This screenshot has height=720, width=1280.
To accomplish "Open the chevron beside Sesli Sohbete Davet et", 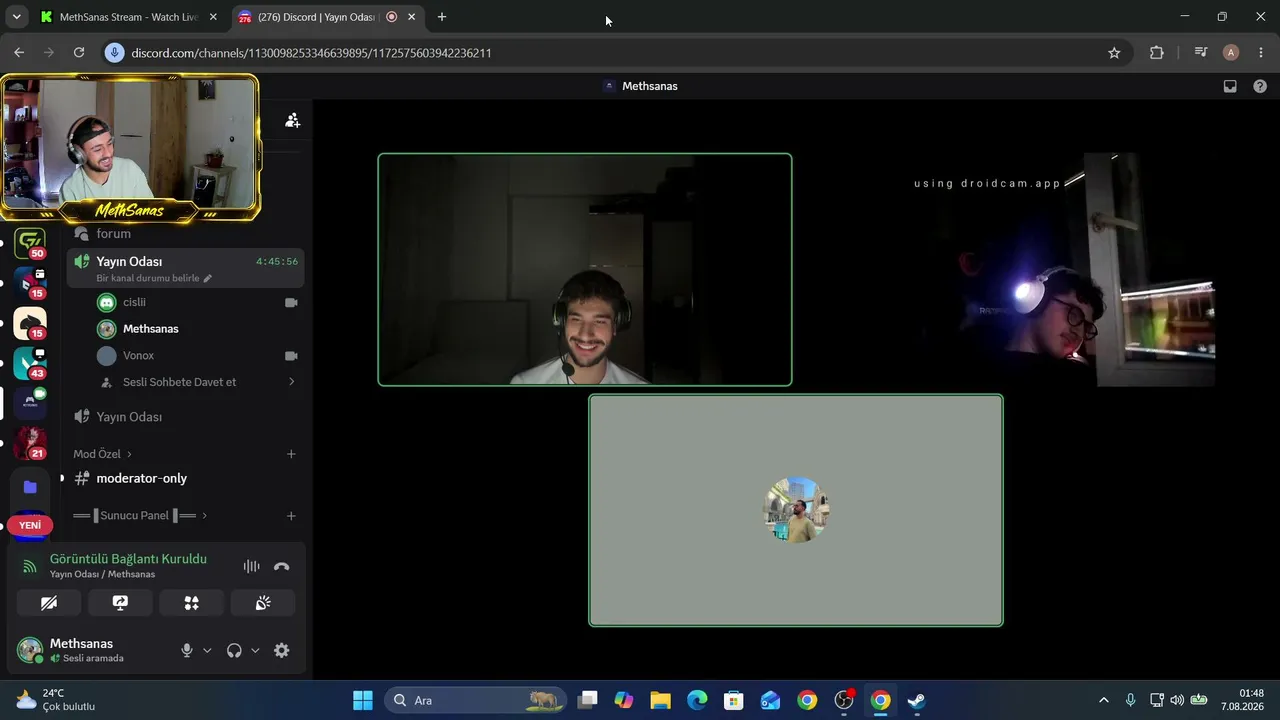I will pyautogui.click(x=291, y=382).
